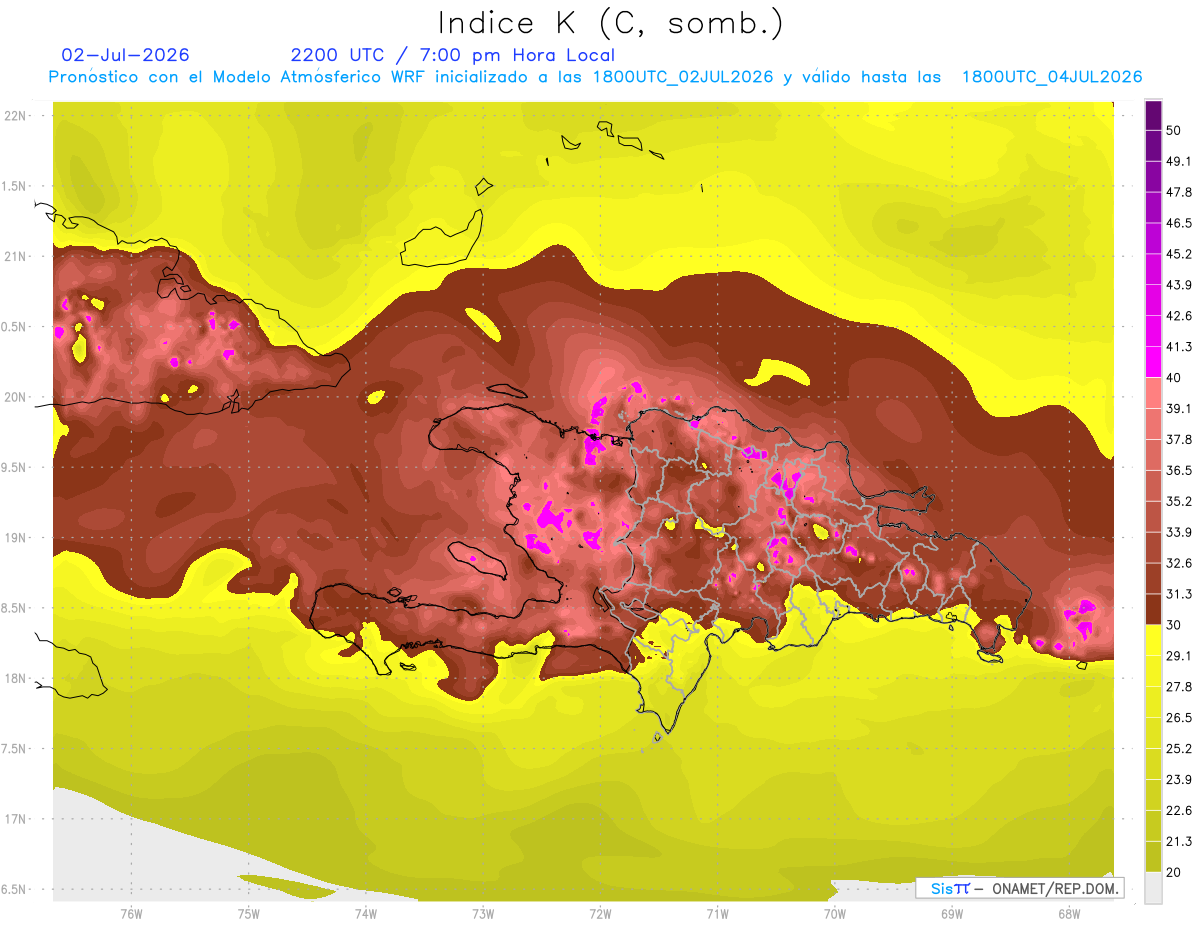Click colorbar value '29.1'
The image size is (1200, 927).
(1178, 655)
